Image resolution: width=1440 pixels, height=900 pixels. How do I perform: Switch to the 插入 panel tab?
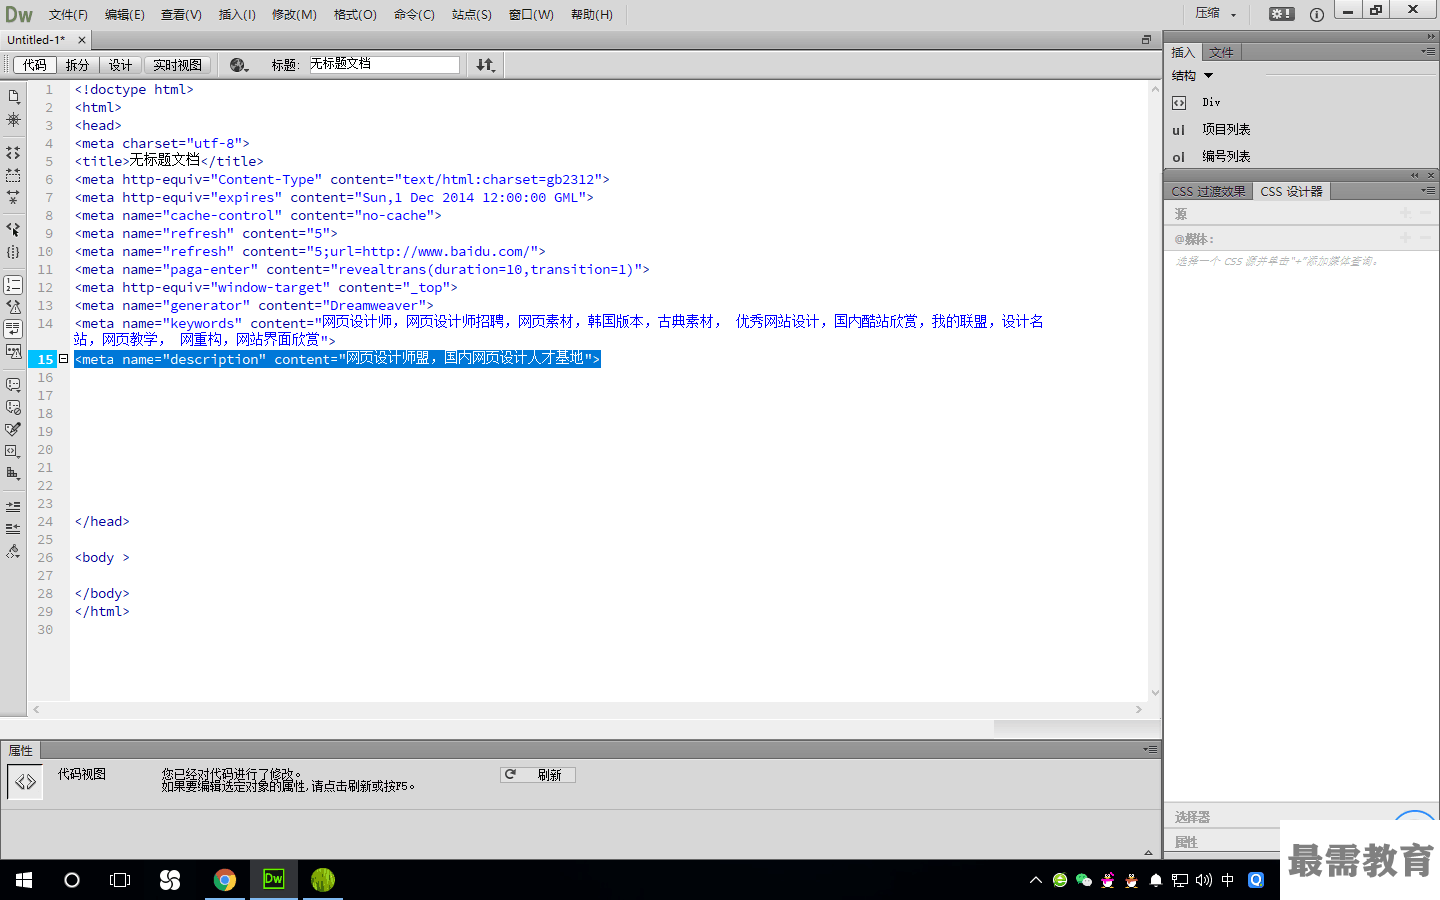[1183, 52]
